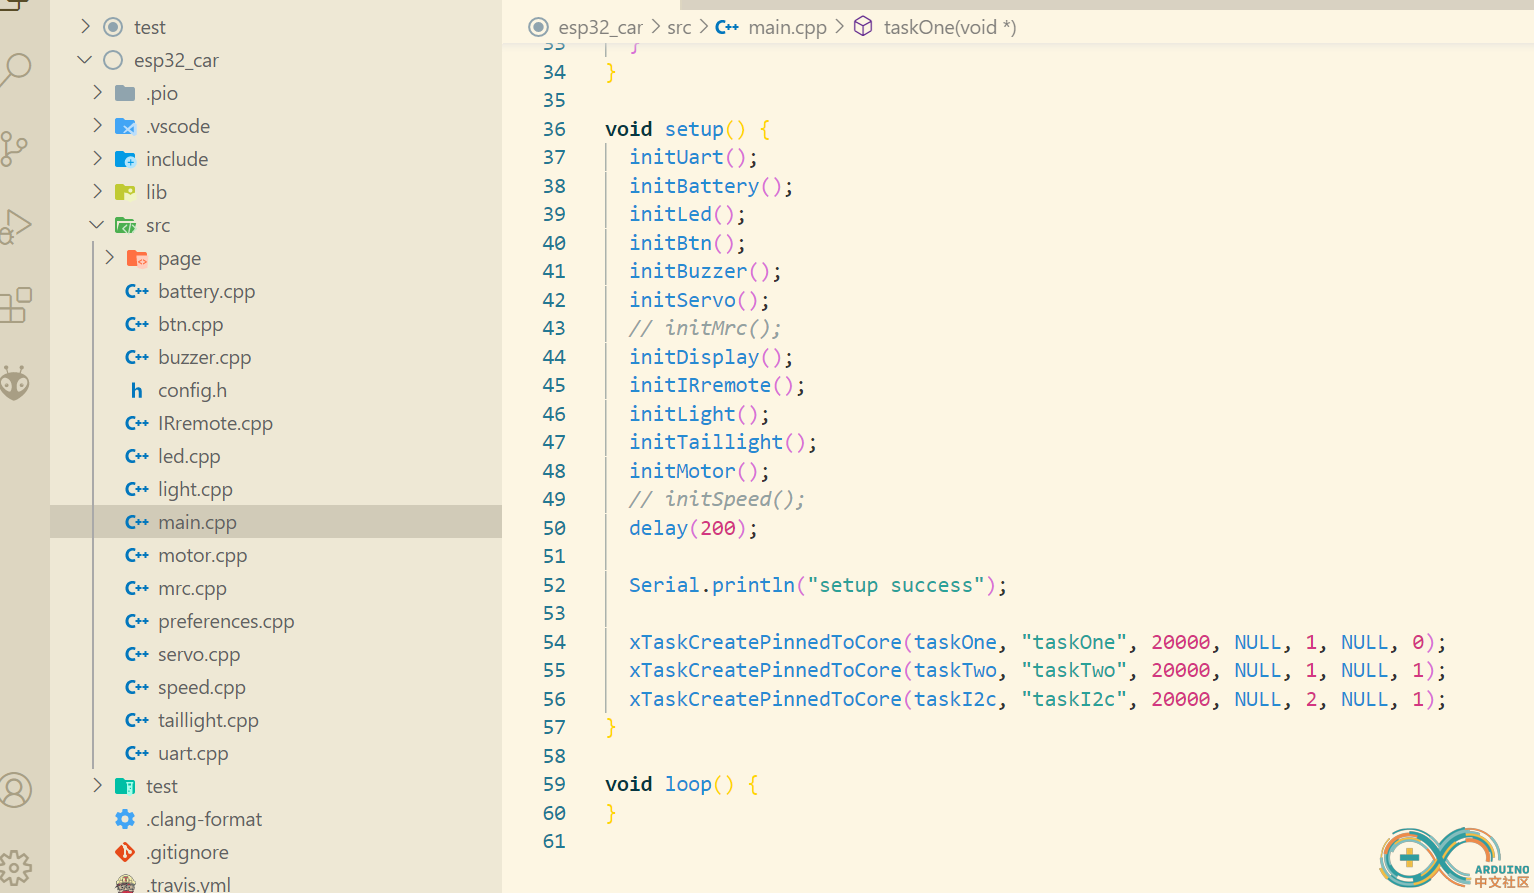This screenshot has width=1534, height=893.
Task: Click the lib folder icon
Action: 125,192
